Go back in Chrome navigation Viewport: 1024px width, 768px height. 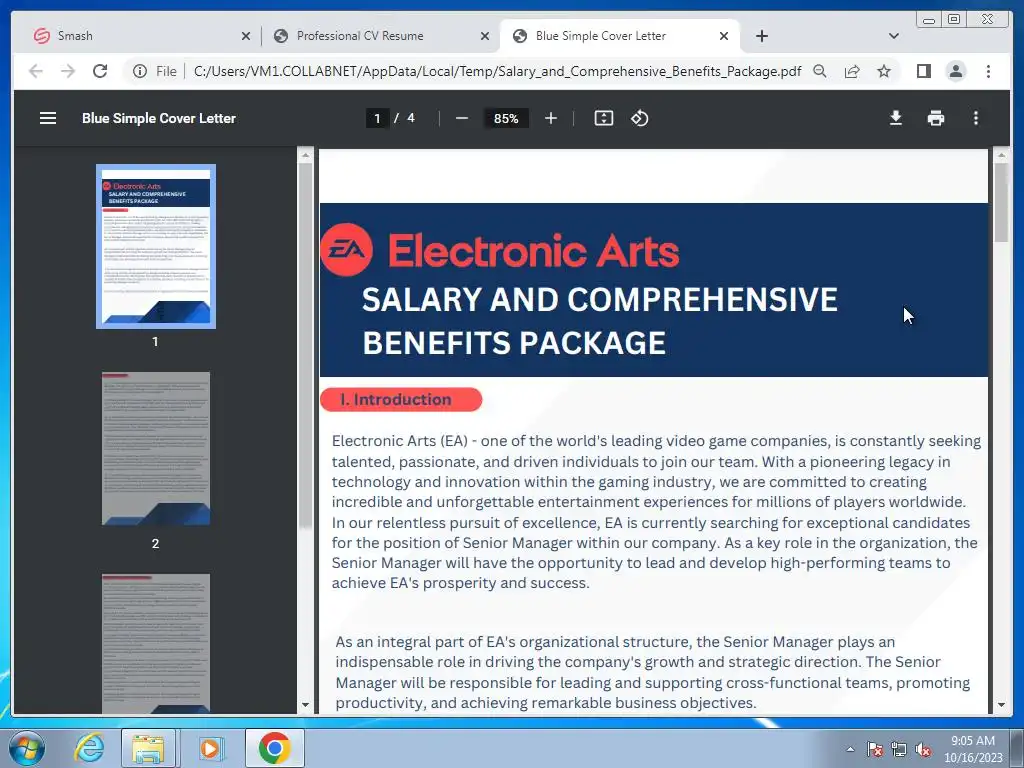point(36,71)
